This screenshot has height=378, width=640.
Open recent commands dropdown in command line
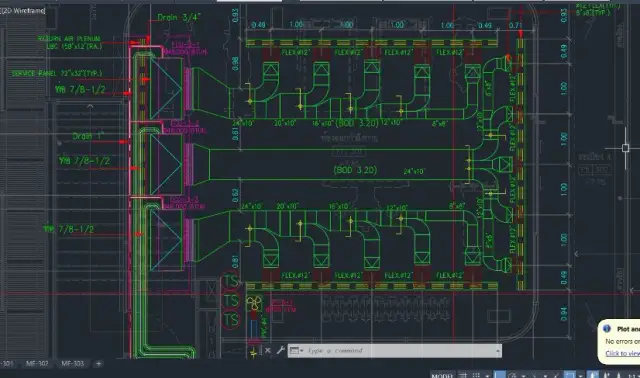296,350
